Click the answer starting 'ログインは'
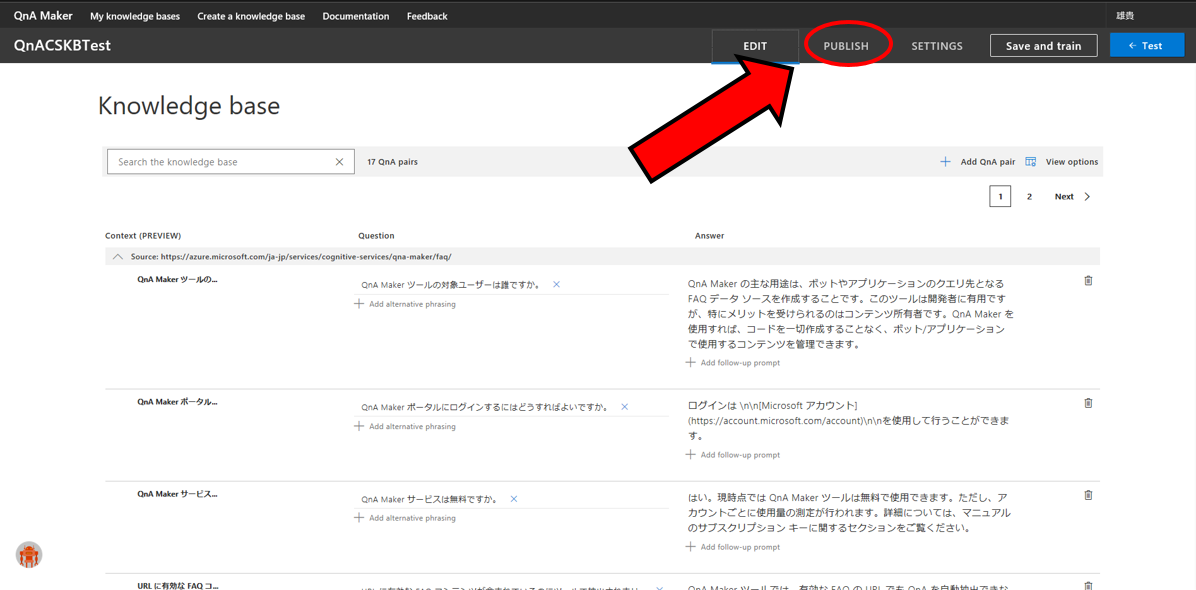 pos(850,421)
